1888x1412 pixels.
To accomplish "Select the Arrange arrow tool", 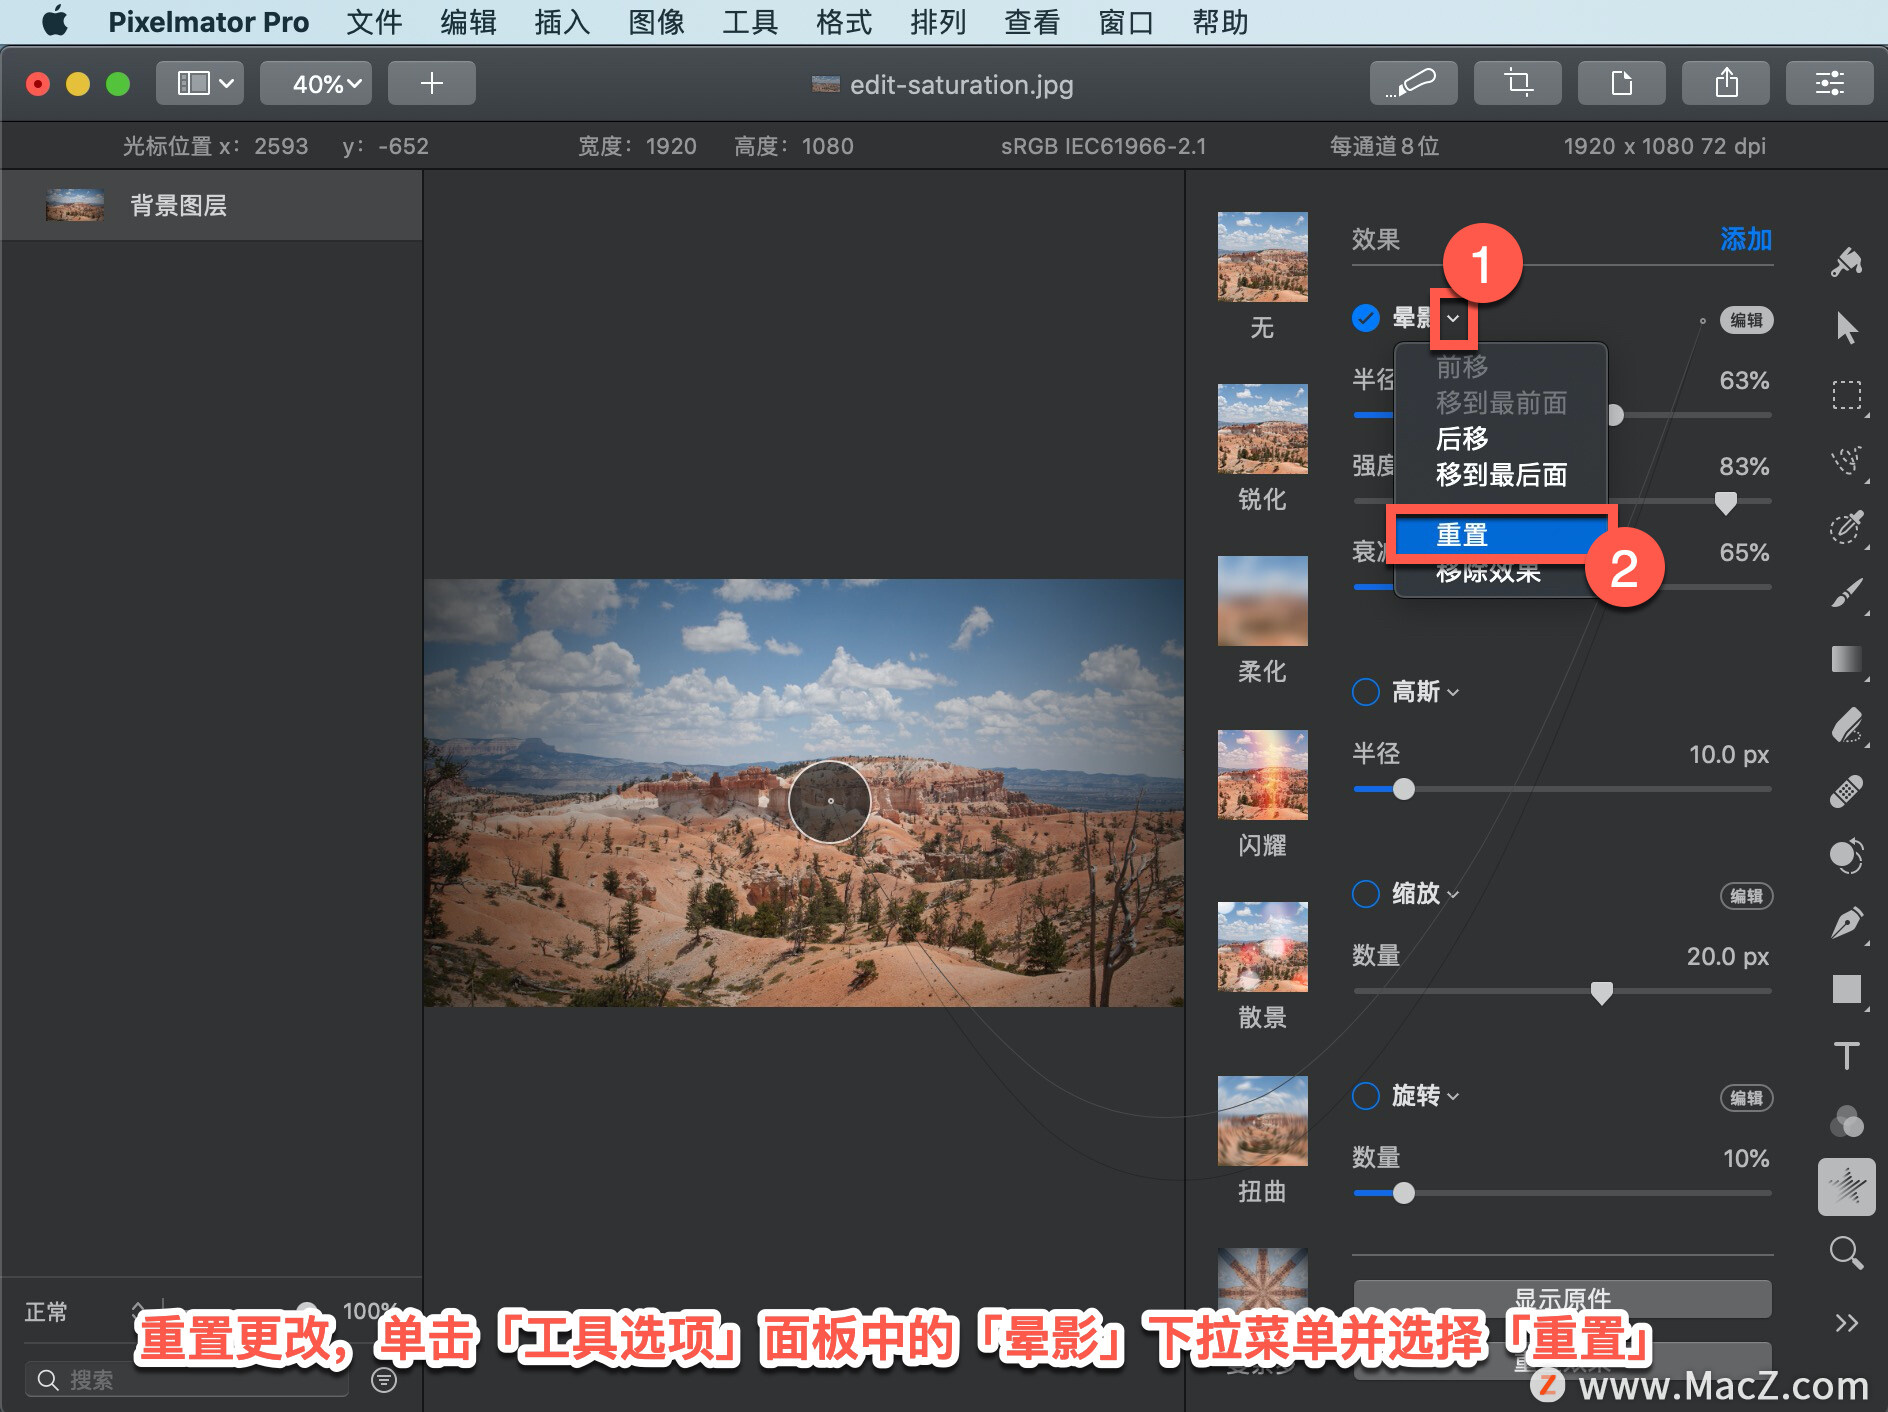I will coord(1846,328).
